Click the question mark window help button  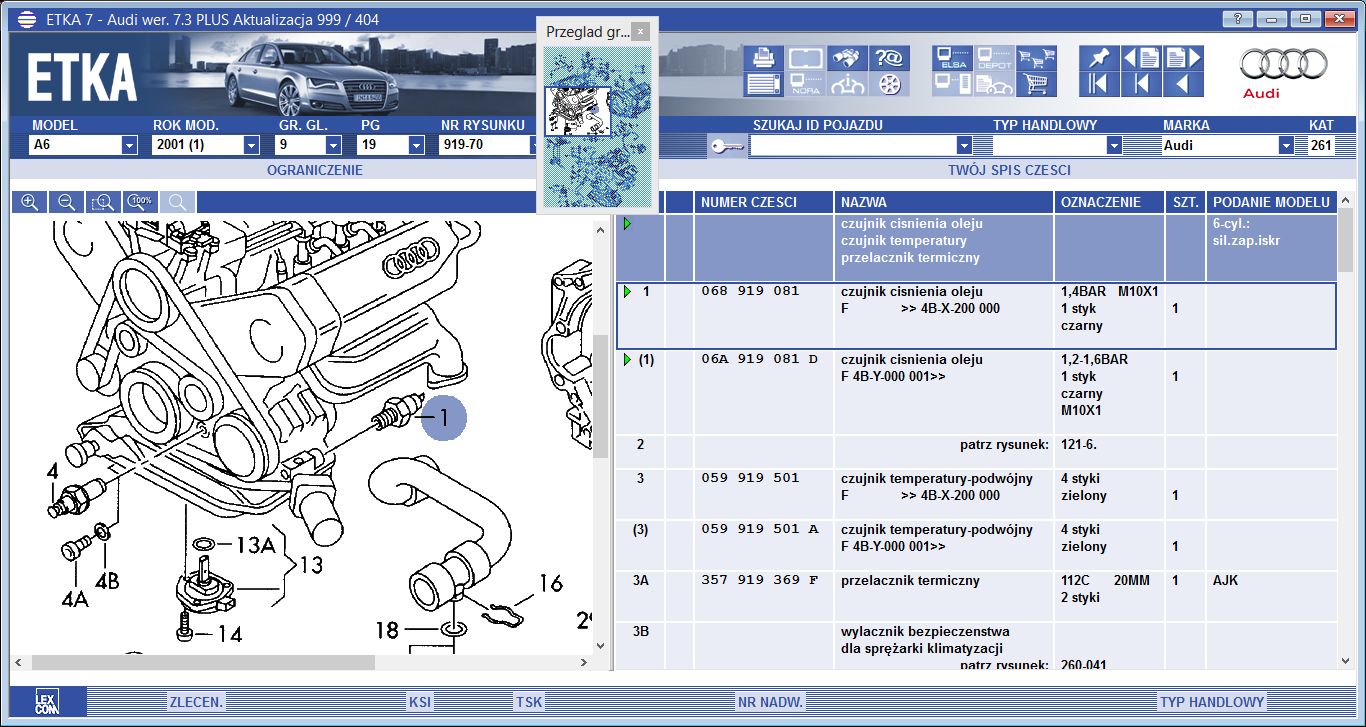click(x=1238, y=18)
